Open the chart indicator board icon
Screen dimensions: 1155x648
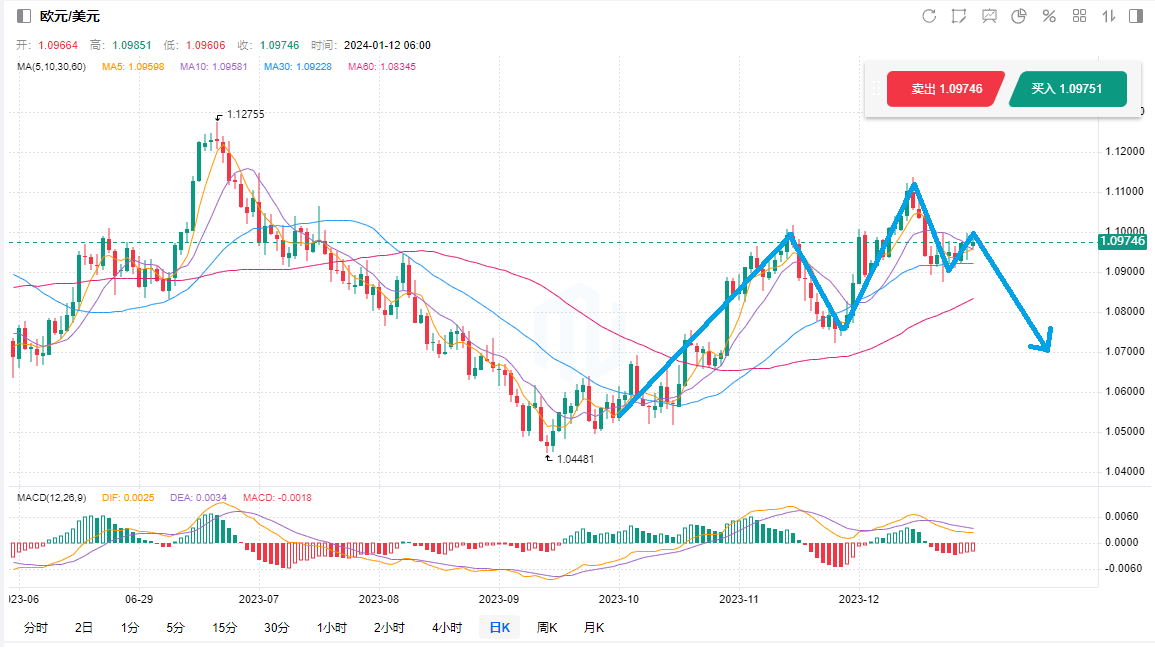pyautogui.click(x=989, y=16)
